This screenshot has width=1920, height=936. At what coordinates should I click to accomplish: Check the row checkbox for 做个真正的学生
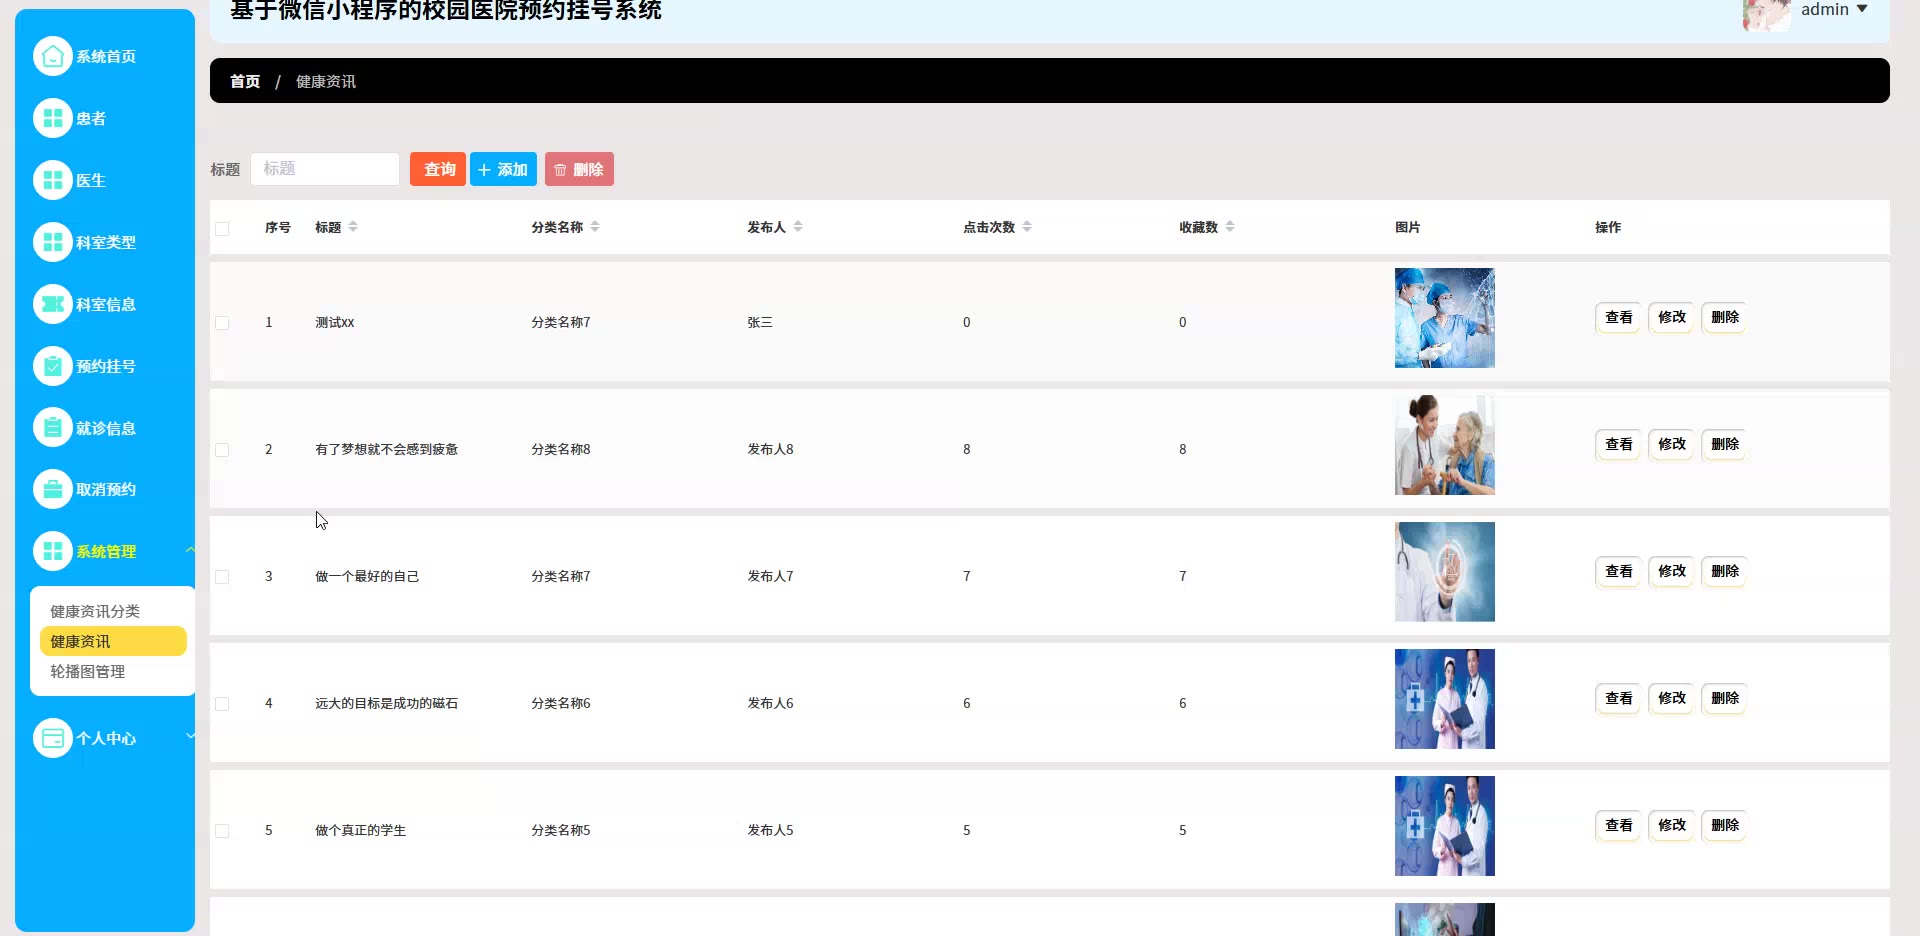pos(222,831)
